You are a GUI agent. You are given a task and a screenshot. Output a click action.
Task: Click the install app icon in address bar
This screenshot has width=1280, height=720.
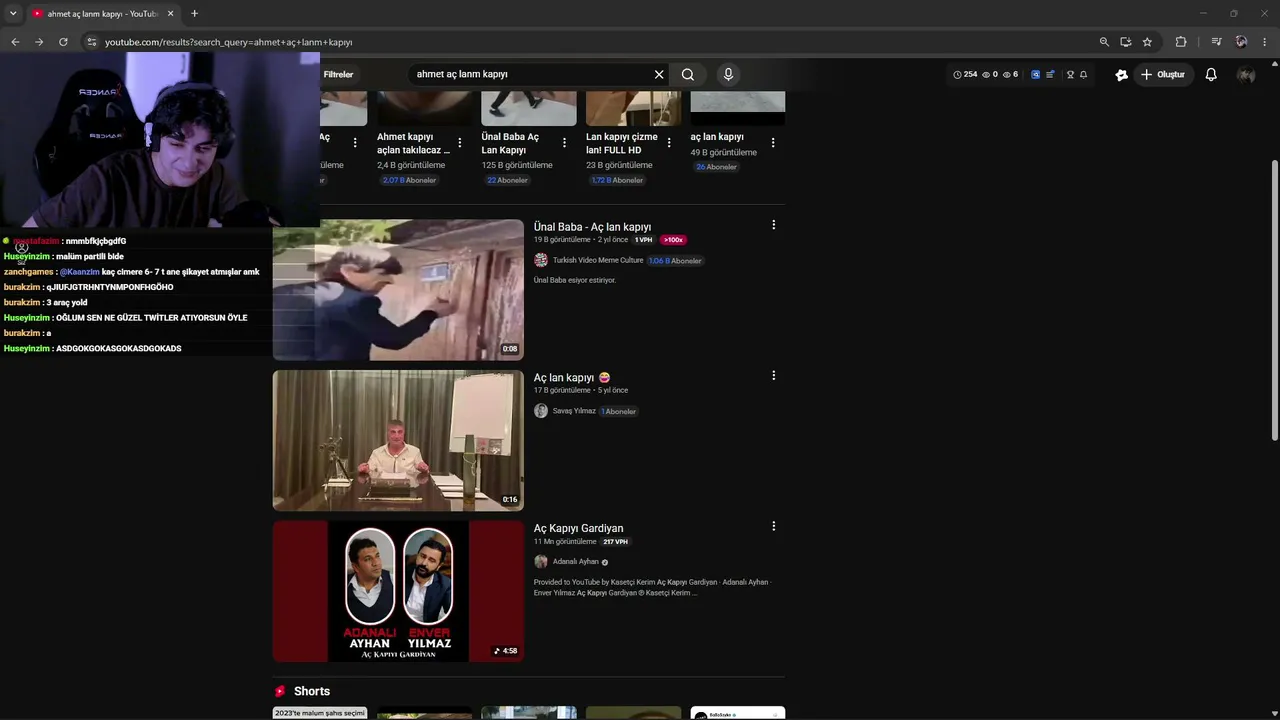click(1125, 42)
